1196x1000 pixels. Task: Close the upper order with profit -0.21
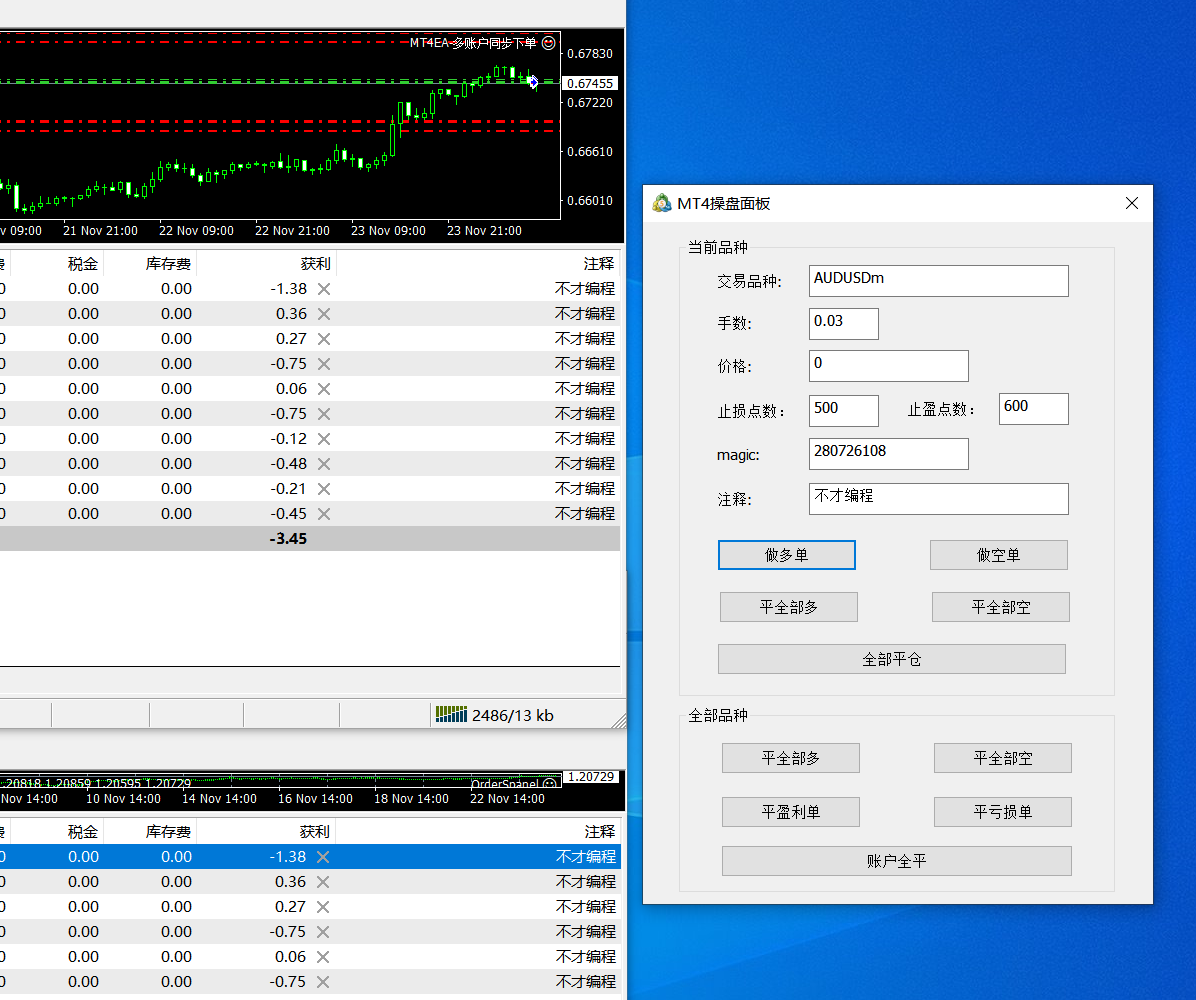click(x=324, y=489)
